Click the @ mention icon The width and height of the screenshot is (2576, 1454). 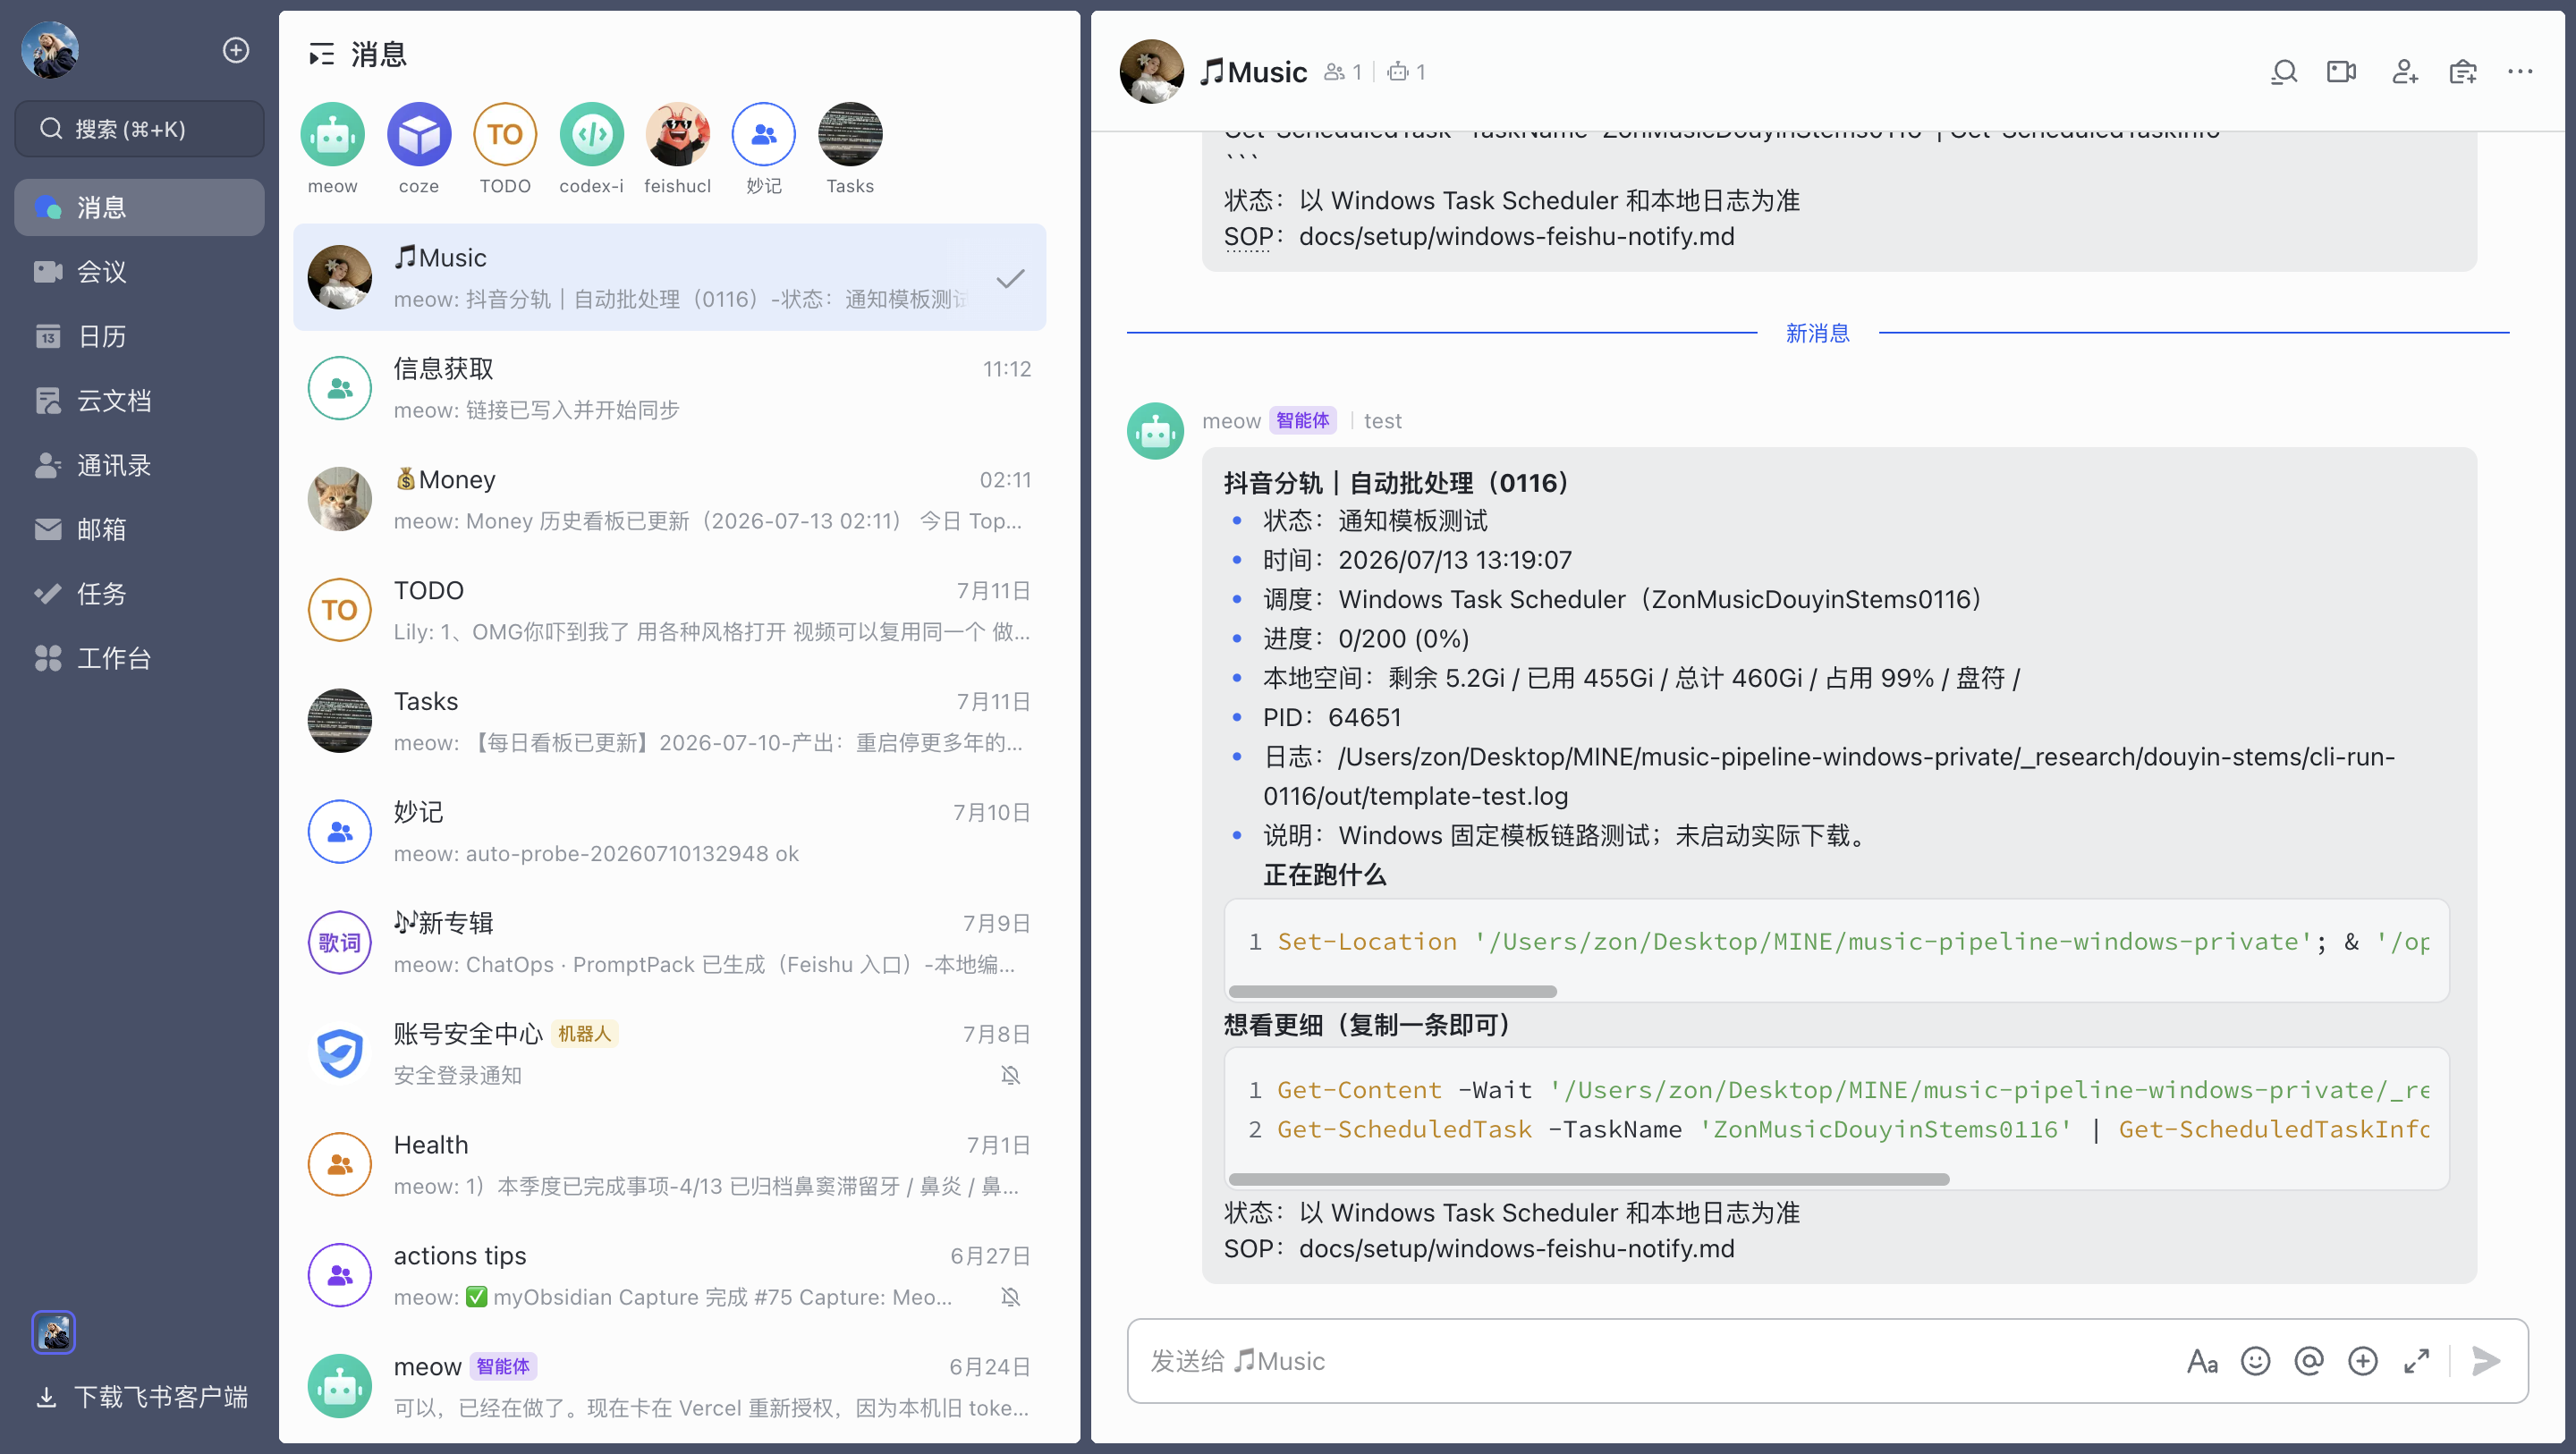tap(2309, 1361)
